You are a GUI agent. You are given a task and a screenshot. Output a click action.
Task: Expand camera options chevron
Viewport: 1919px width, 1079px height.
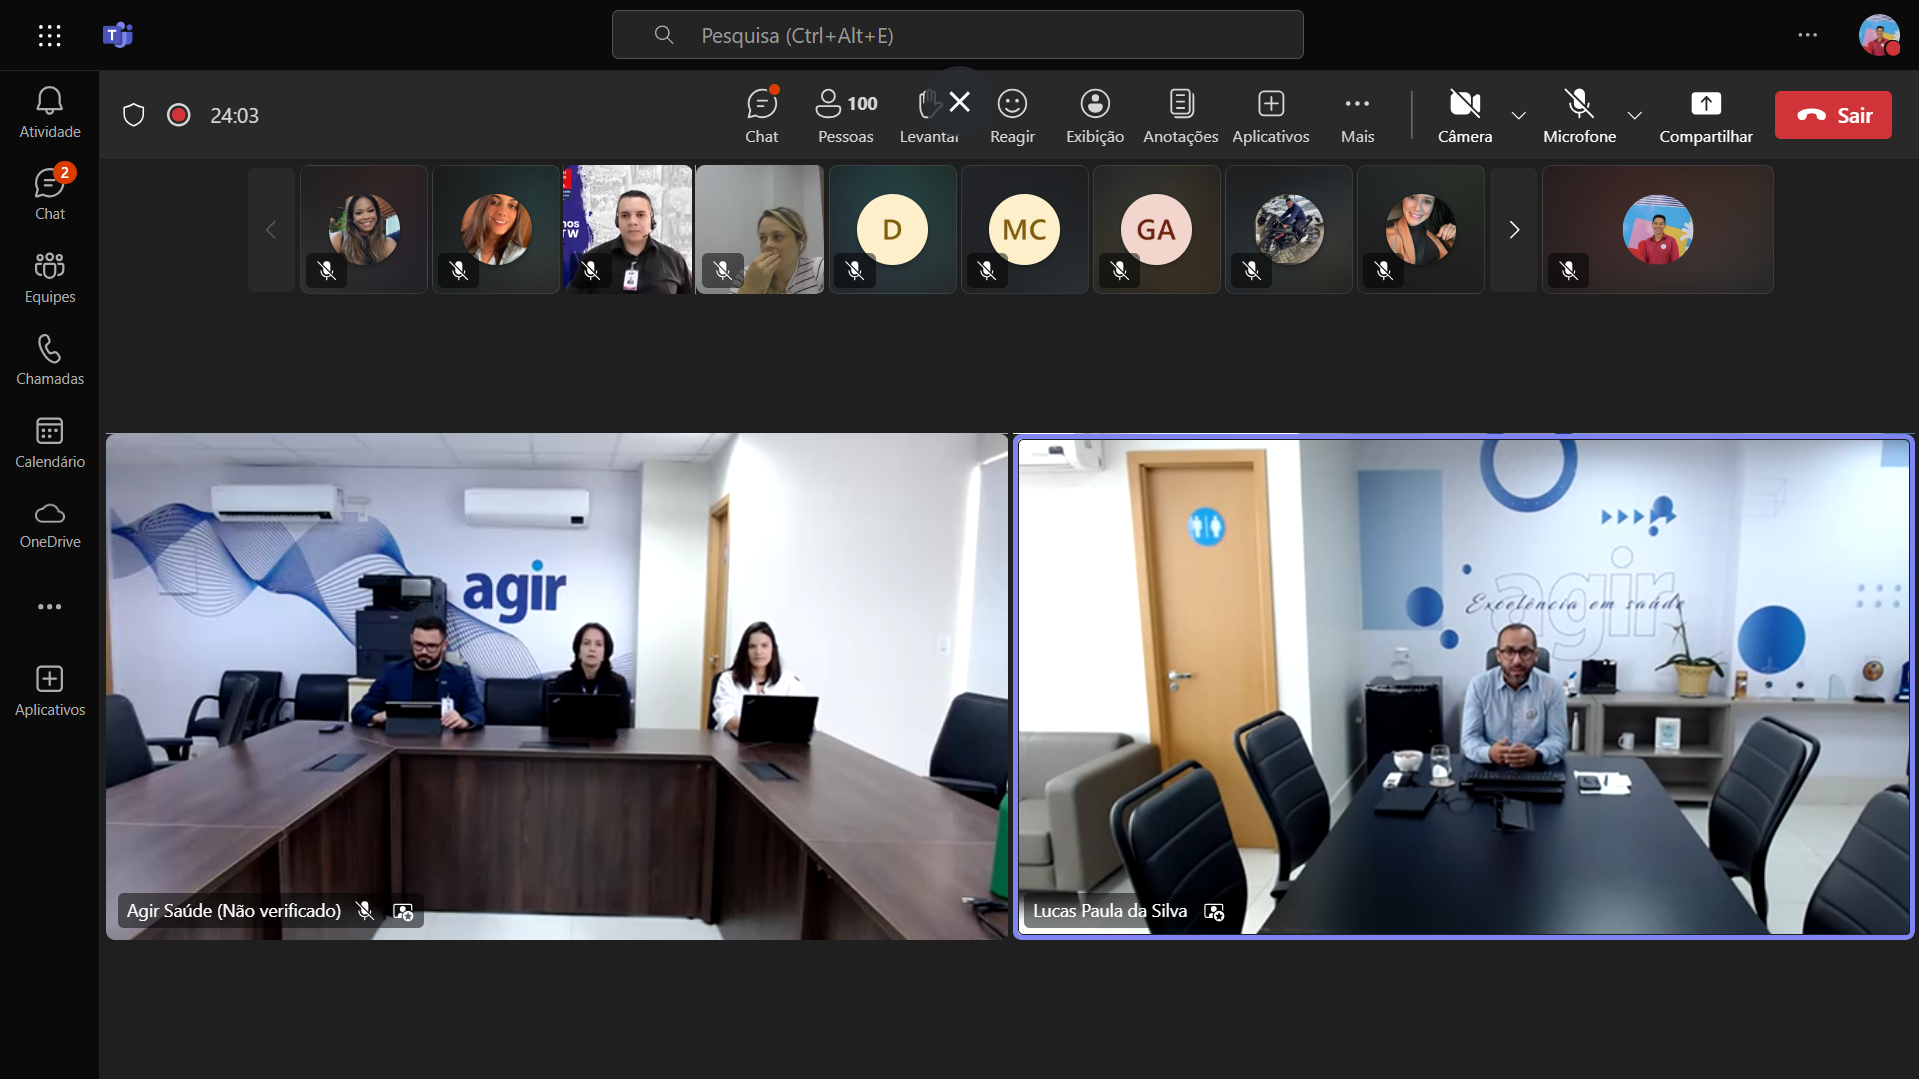[x=1518, y=115]
